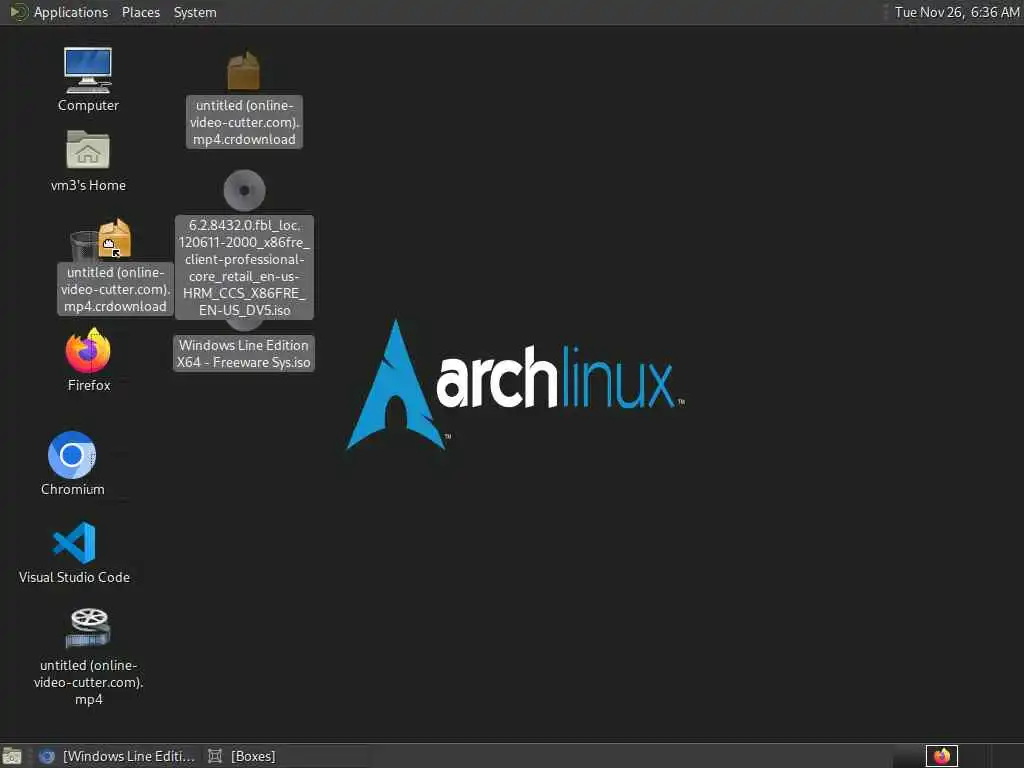Switch to Windows Line Edition taskbar window
The image size is (1024, 768).
point(117,756)
